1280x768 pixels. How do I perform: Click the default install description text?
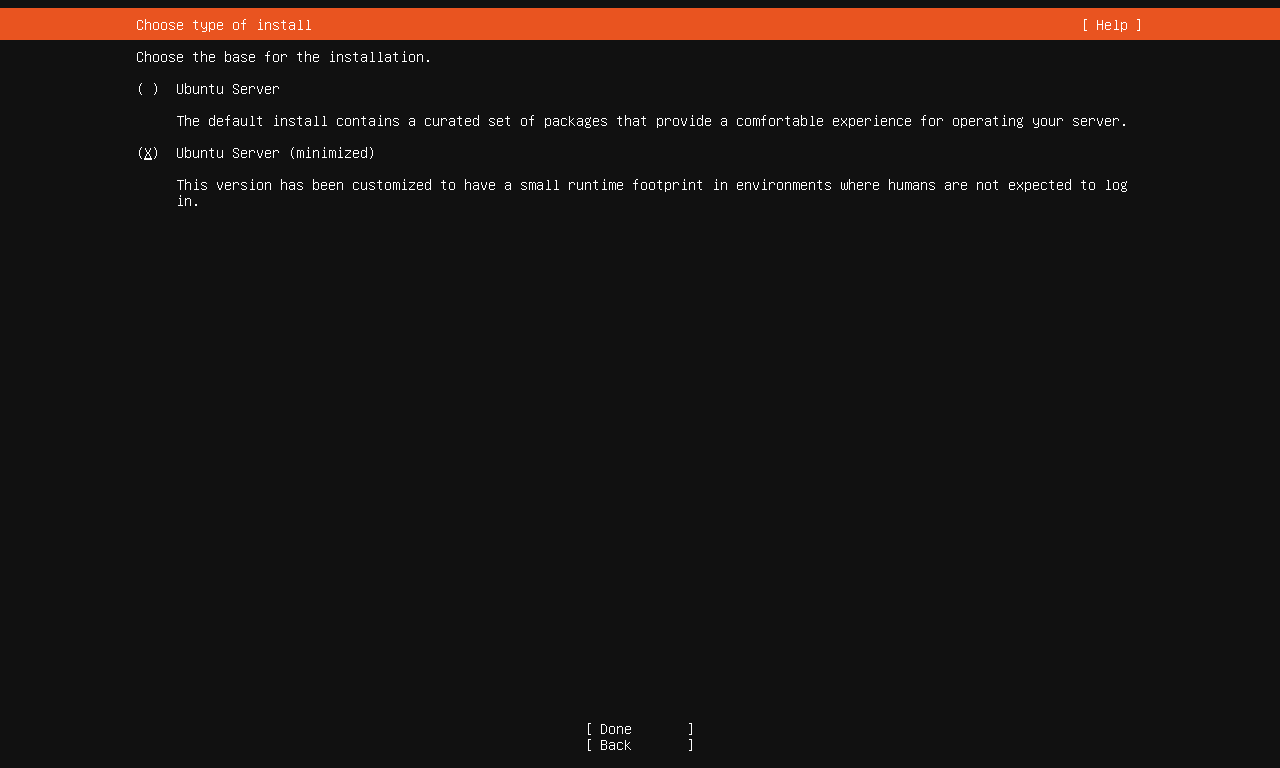[652, 121]
